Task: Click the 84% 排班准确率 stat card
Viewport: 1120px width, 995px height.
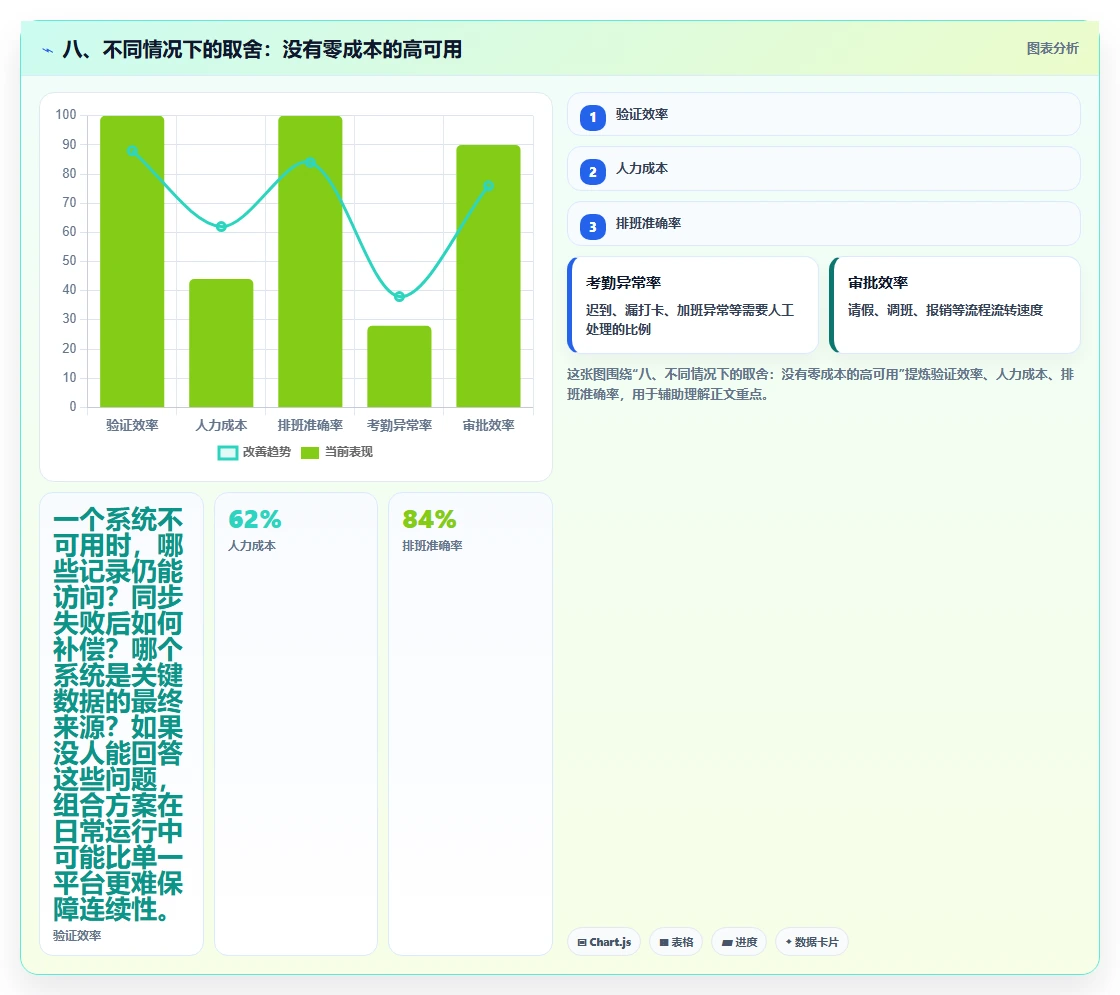Action: tap(470, 724)
